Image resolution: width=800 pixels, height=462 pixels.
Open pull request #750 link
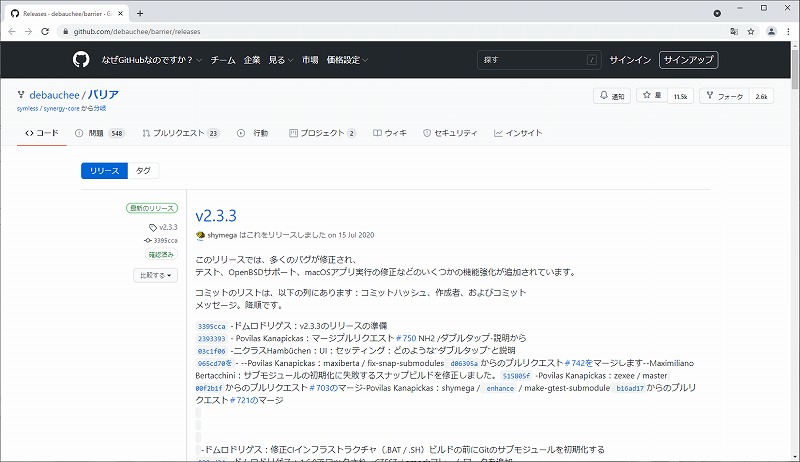pyautogui.click(x=406, y=338)
